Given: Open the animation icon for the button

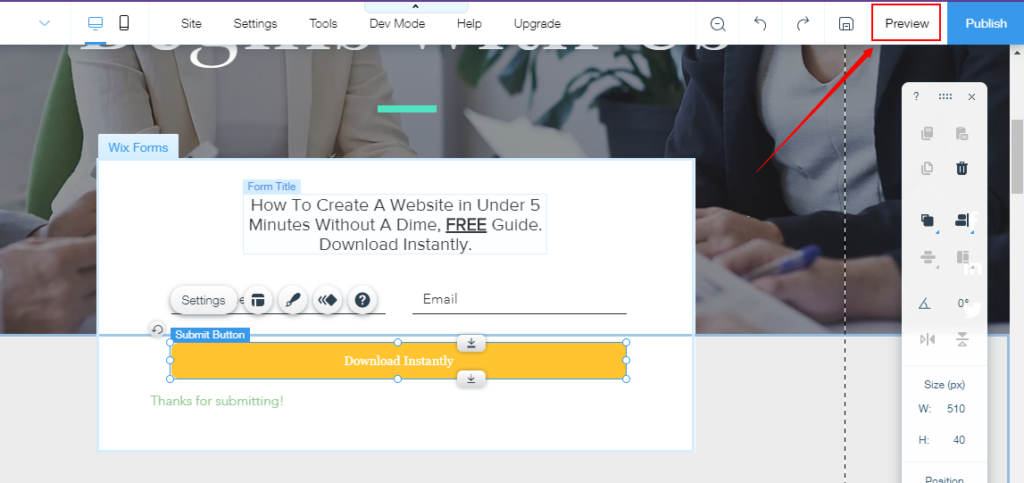Looking at the screenshot, I should point(327,300).
